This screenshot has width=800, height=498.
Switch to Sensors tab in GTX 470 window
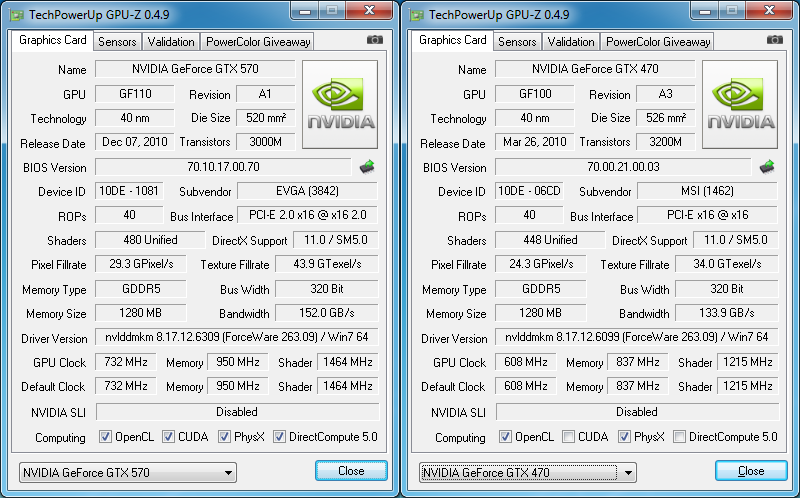coord(517,42)
